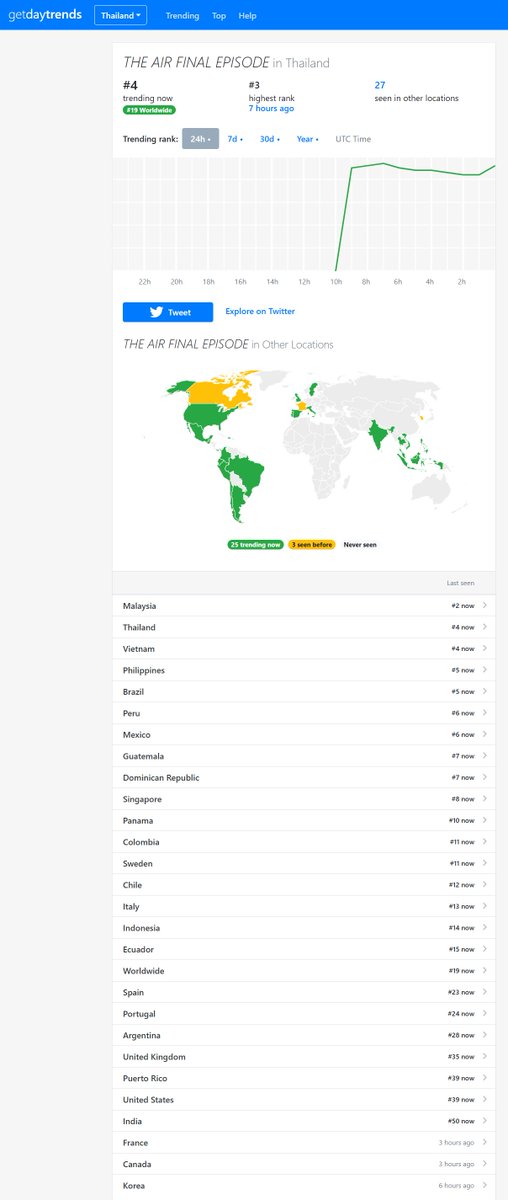Click Canada on the world map

click(215, 392)
